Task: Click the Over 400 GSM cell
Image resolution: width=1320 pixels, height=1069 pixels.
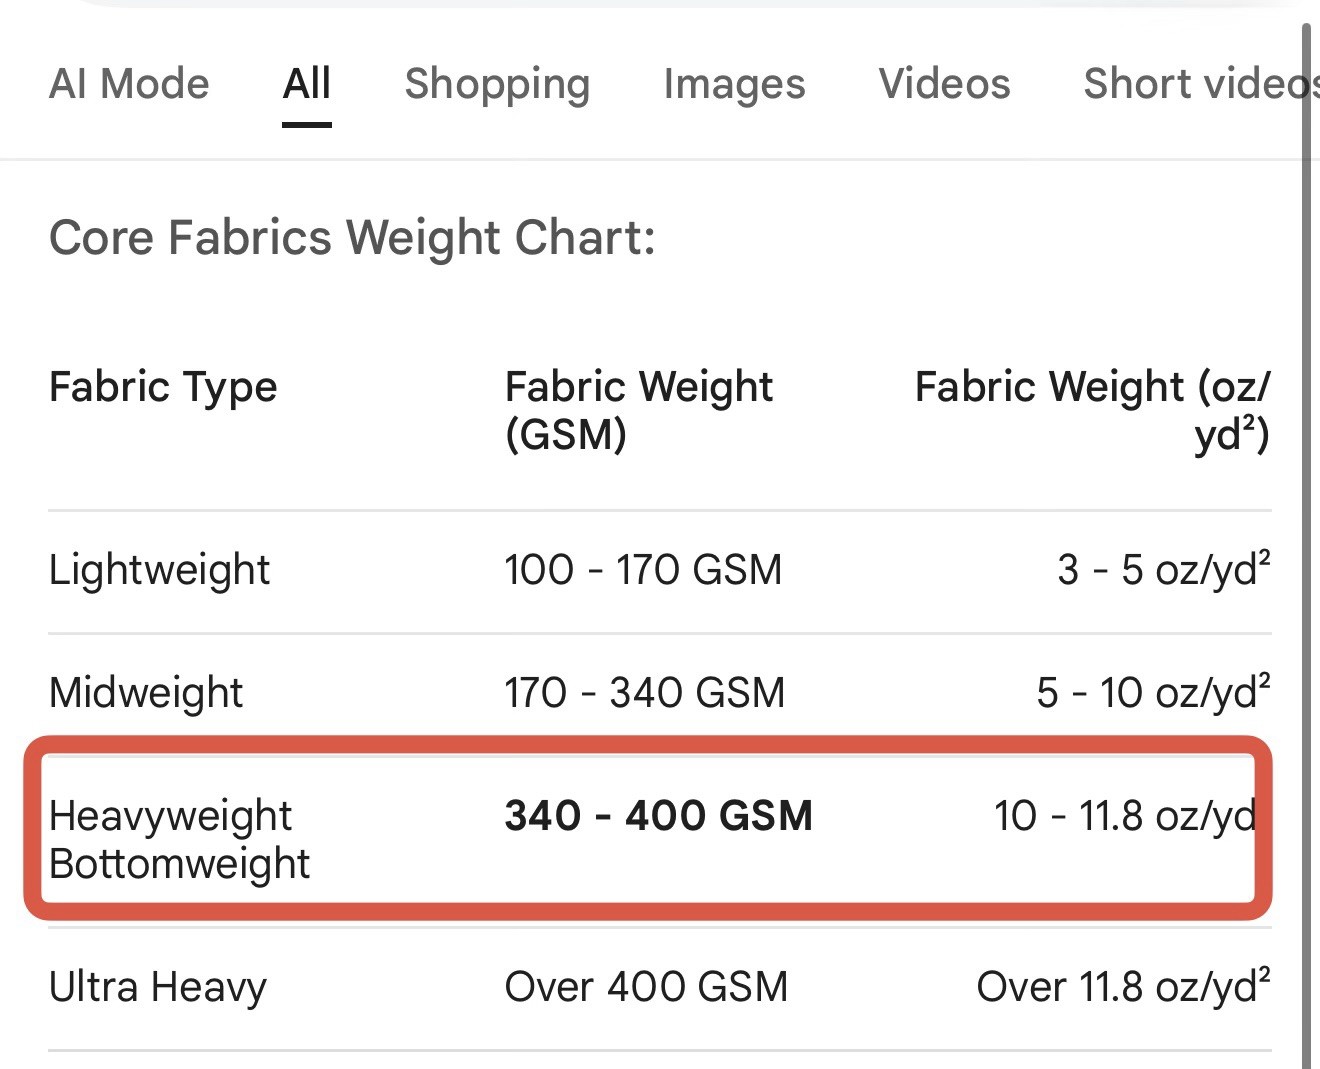Action: pyautogui.click(x=646, y=987)
